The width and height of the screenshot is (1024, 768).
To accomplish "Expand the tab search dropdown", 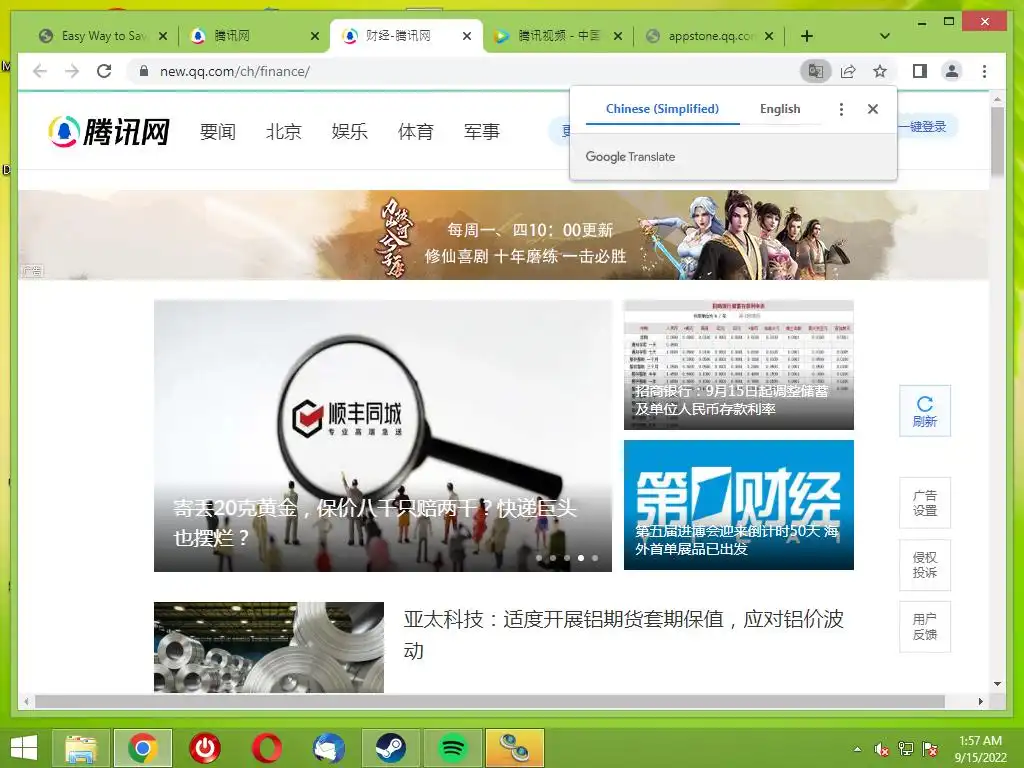I will pos(884,36).
